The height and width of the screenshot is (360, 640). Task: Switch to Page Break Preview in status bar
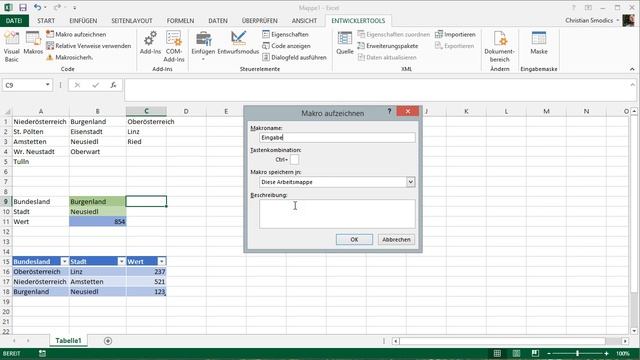pyautogui.click(x=535, y=353)
